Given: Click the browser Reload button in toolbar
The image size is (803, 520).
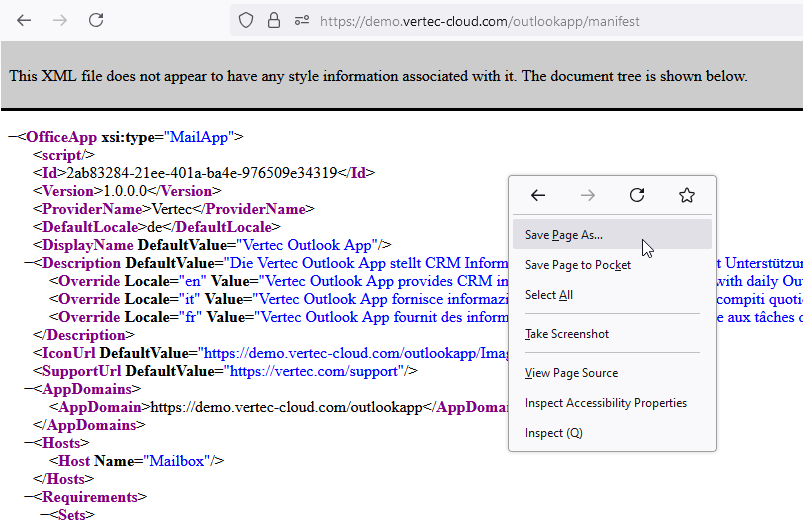Looking at the screenshot, I should (96, 20).
